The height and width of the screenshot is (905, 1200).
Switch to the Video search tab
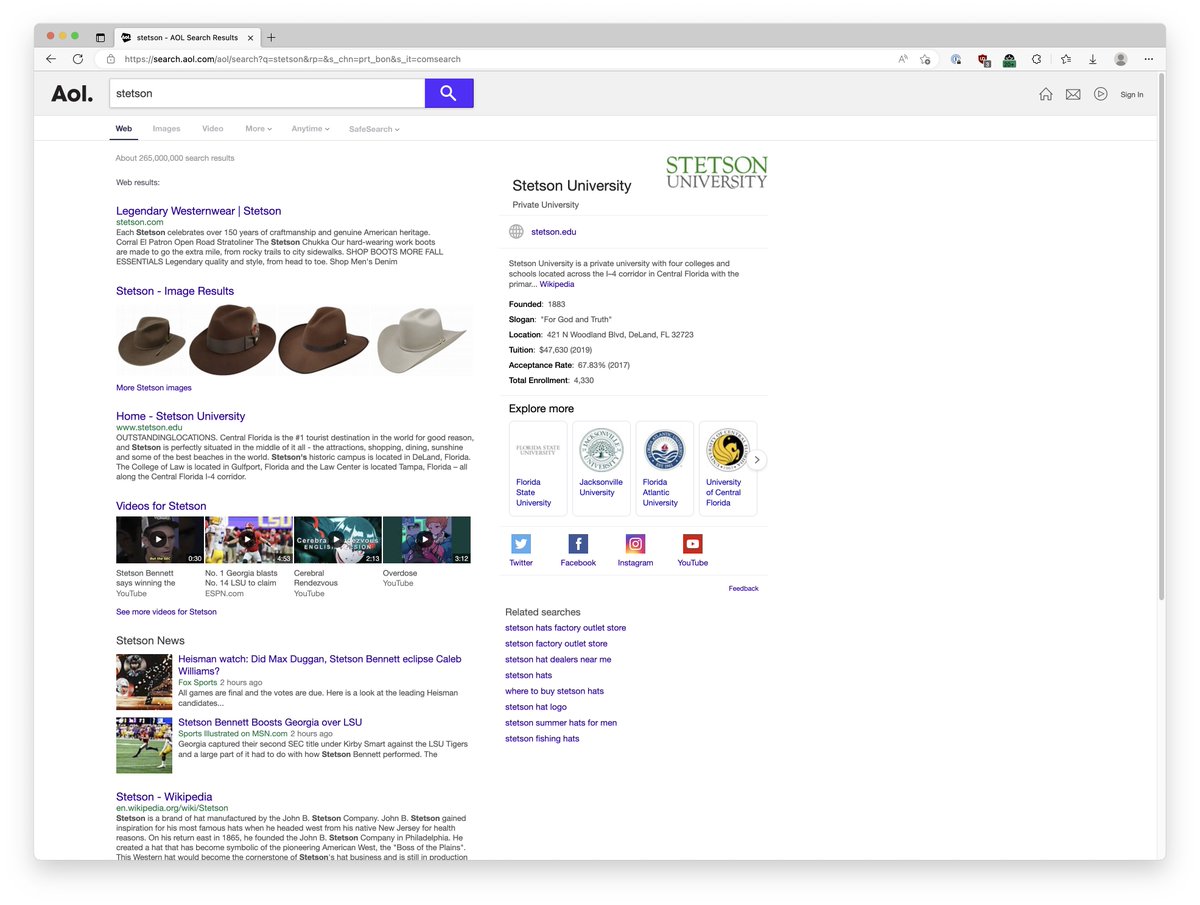[213, 129]
